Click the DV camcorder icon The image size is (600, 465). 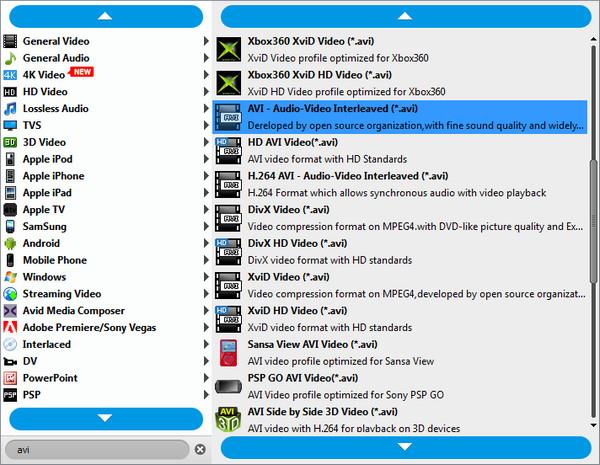pyautogui.click(x=10, y=361)
